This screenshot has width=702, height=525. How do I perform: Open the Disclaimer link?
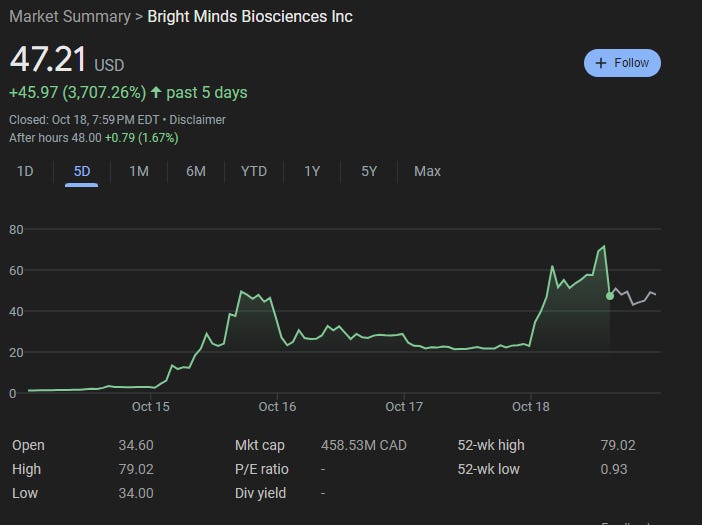[x=197, y=120]
